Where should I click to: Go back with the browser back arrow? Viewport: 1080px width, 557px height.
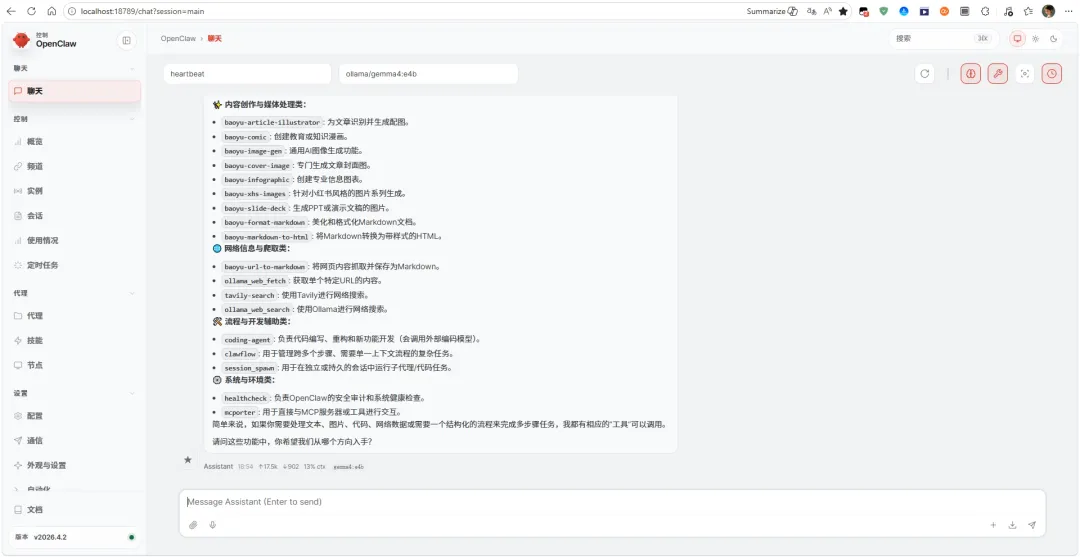11,11
